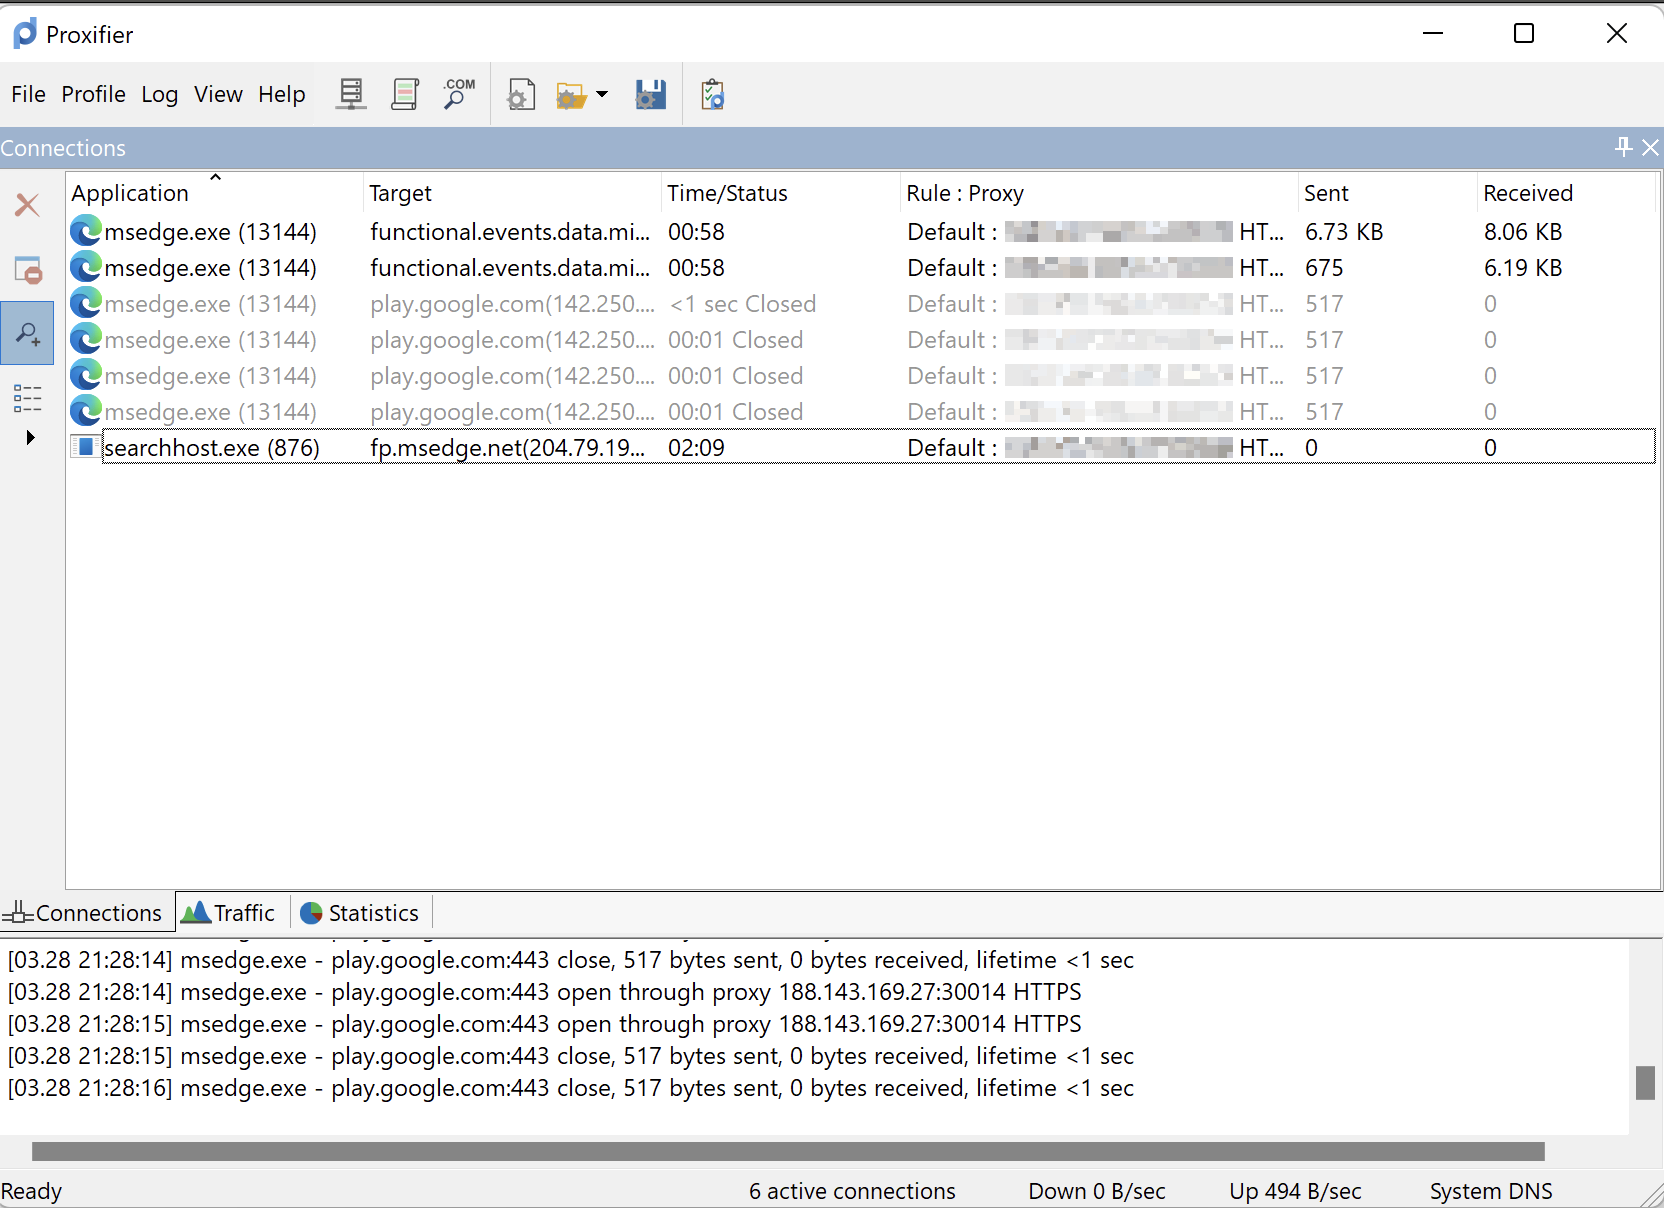Sort by the Received column header

[1566, 193]
